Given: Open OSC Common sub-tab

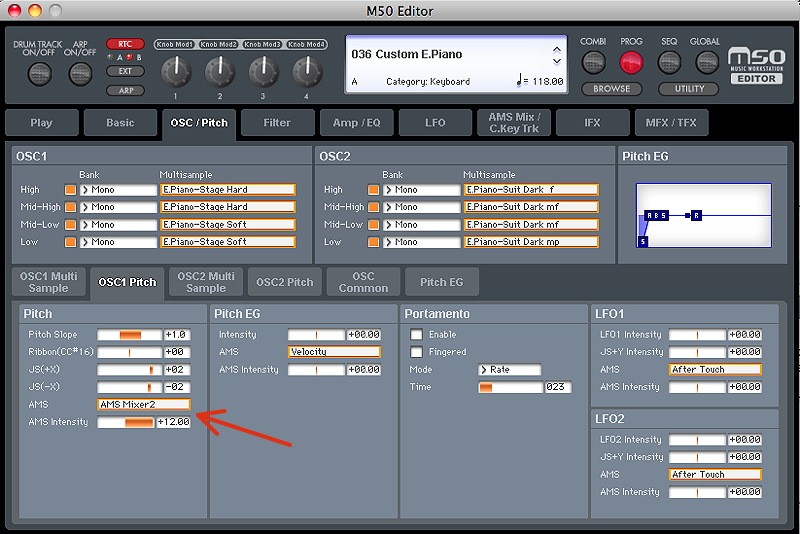Looking at the screenshot, I should click(363, 282).
